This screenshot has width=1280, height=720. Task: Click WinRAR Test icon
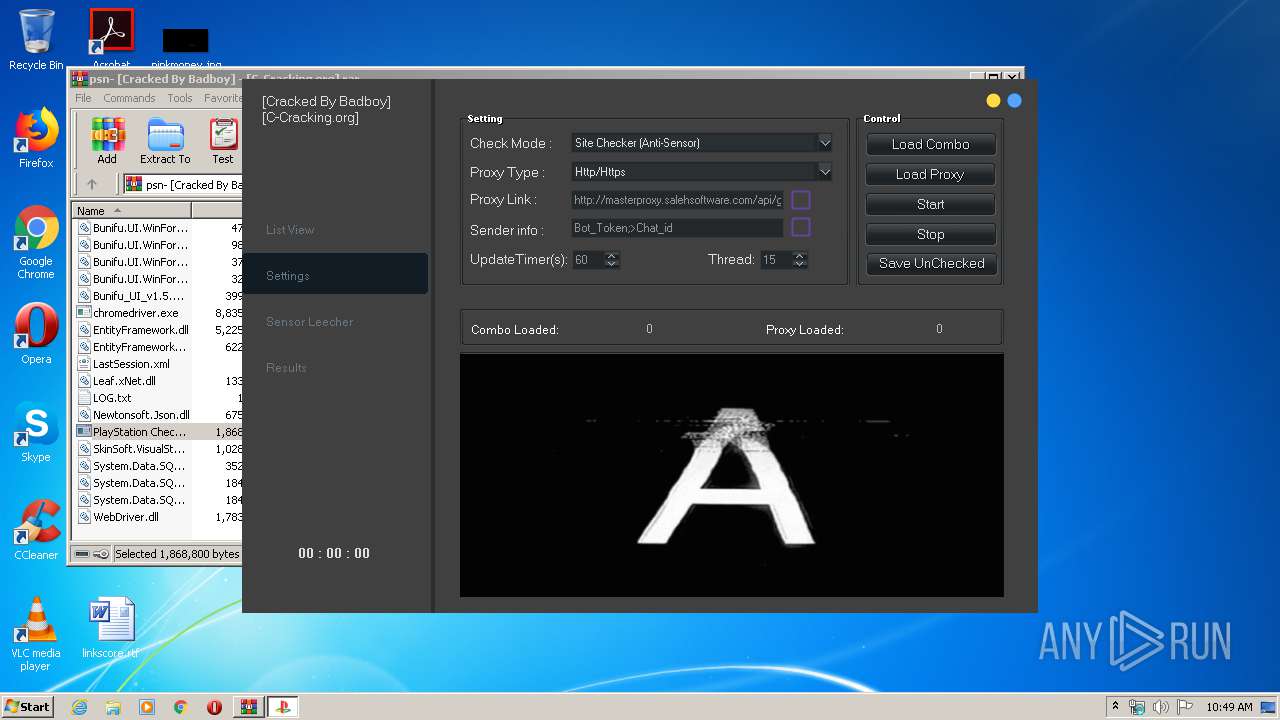[223, 141]
